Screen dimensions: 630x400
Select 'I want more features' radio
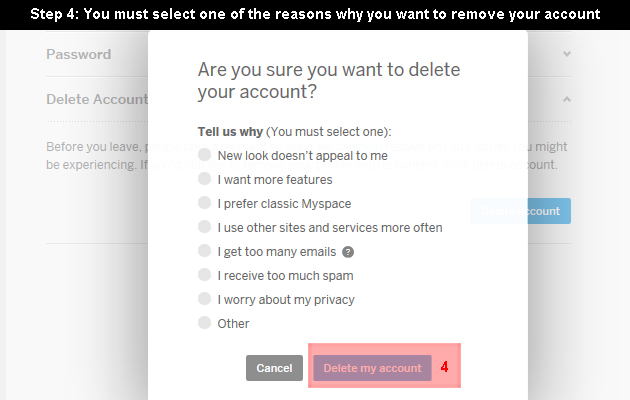click(x=205, y=179)
